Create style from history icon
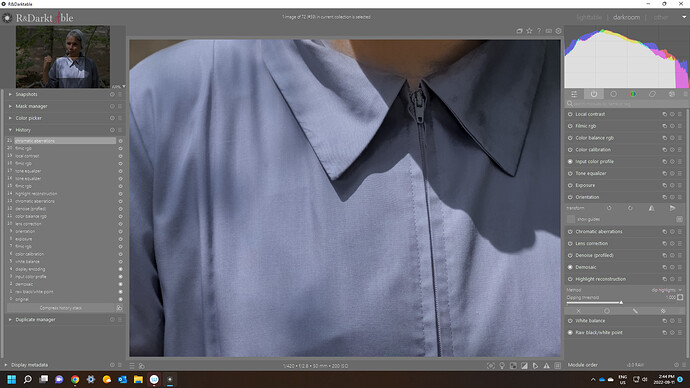This screenshot has width=690, height=388. click(x=119, y=308)
